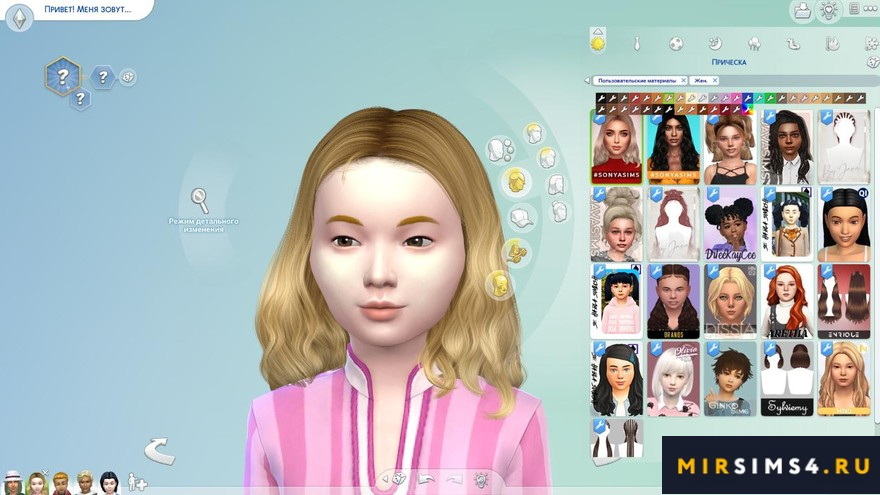This screenshot has height=495, width=880.
Task: Select the hats category cap icon
Action: tap(522, 217)
